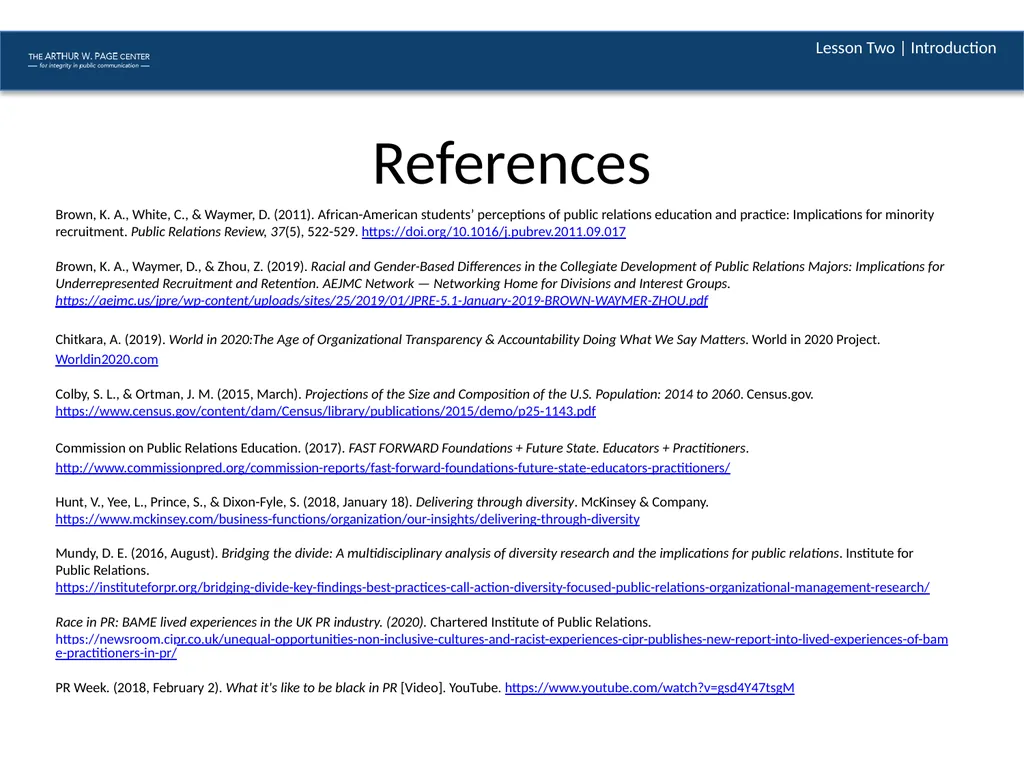Open the doi.org pubrev.2011.09.017 link
The width and height of the screenshot is (1024, 768).
(494, 232)
